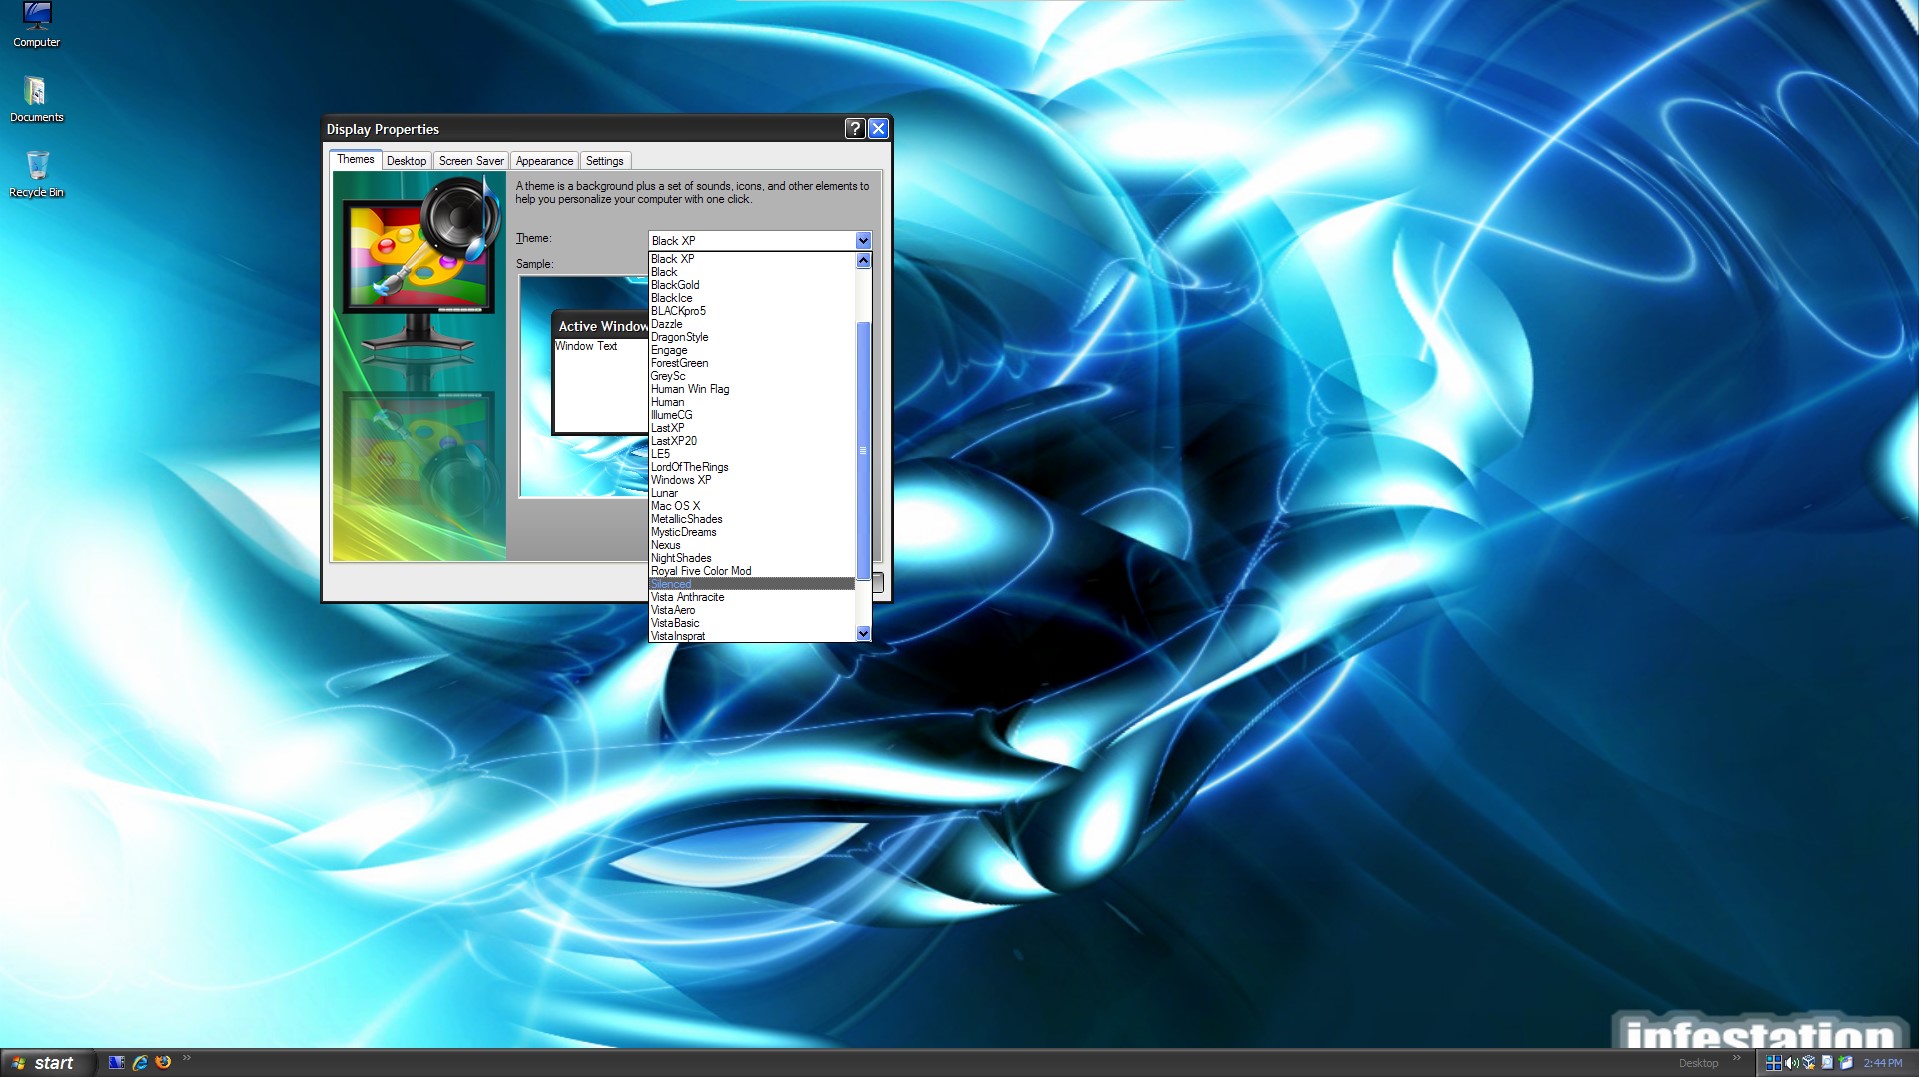This screenshot has height=1077, width=1919.
Task: Select the Black theme entry
Action: [752, 272]
